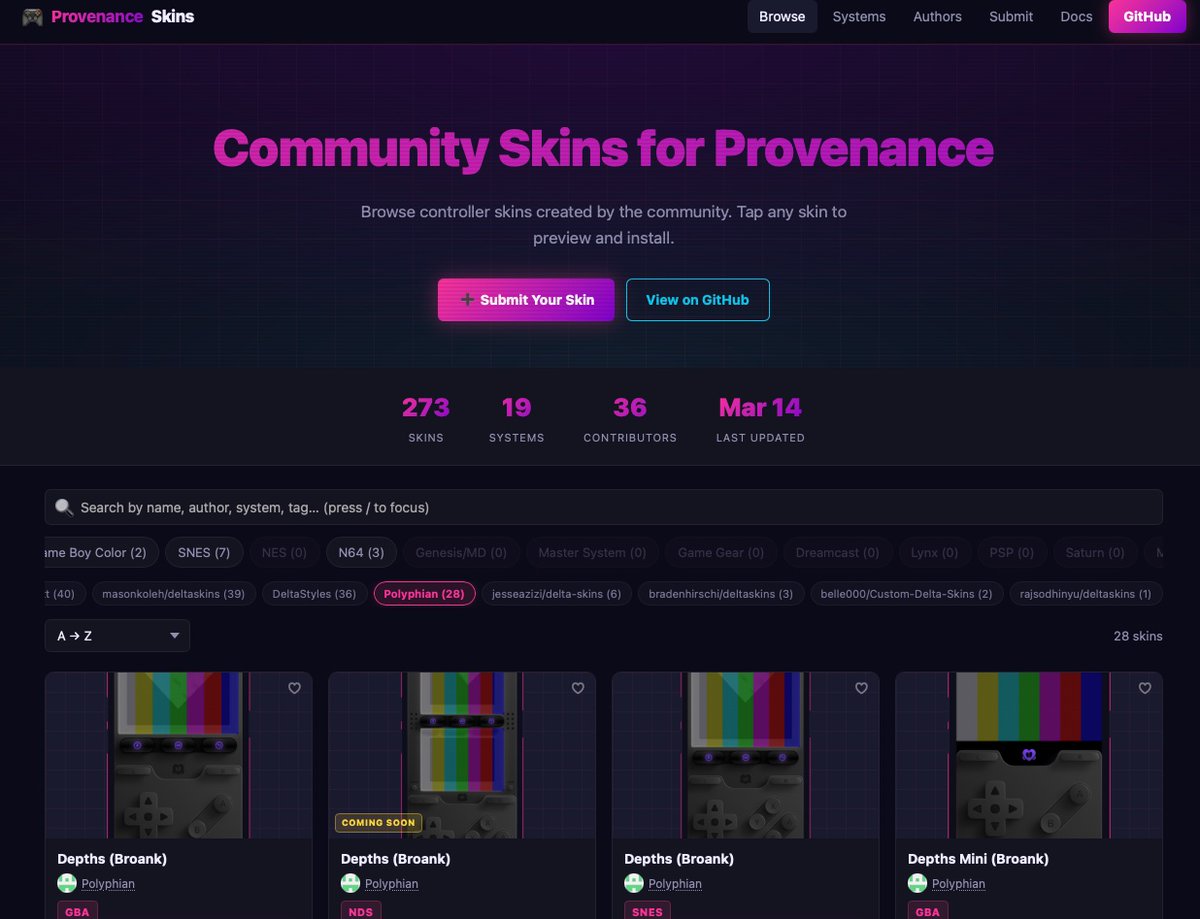Open the Submit nav item

tap(1011, 17)
